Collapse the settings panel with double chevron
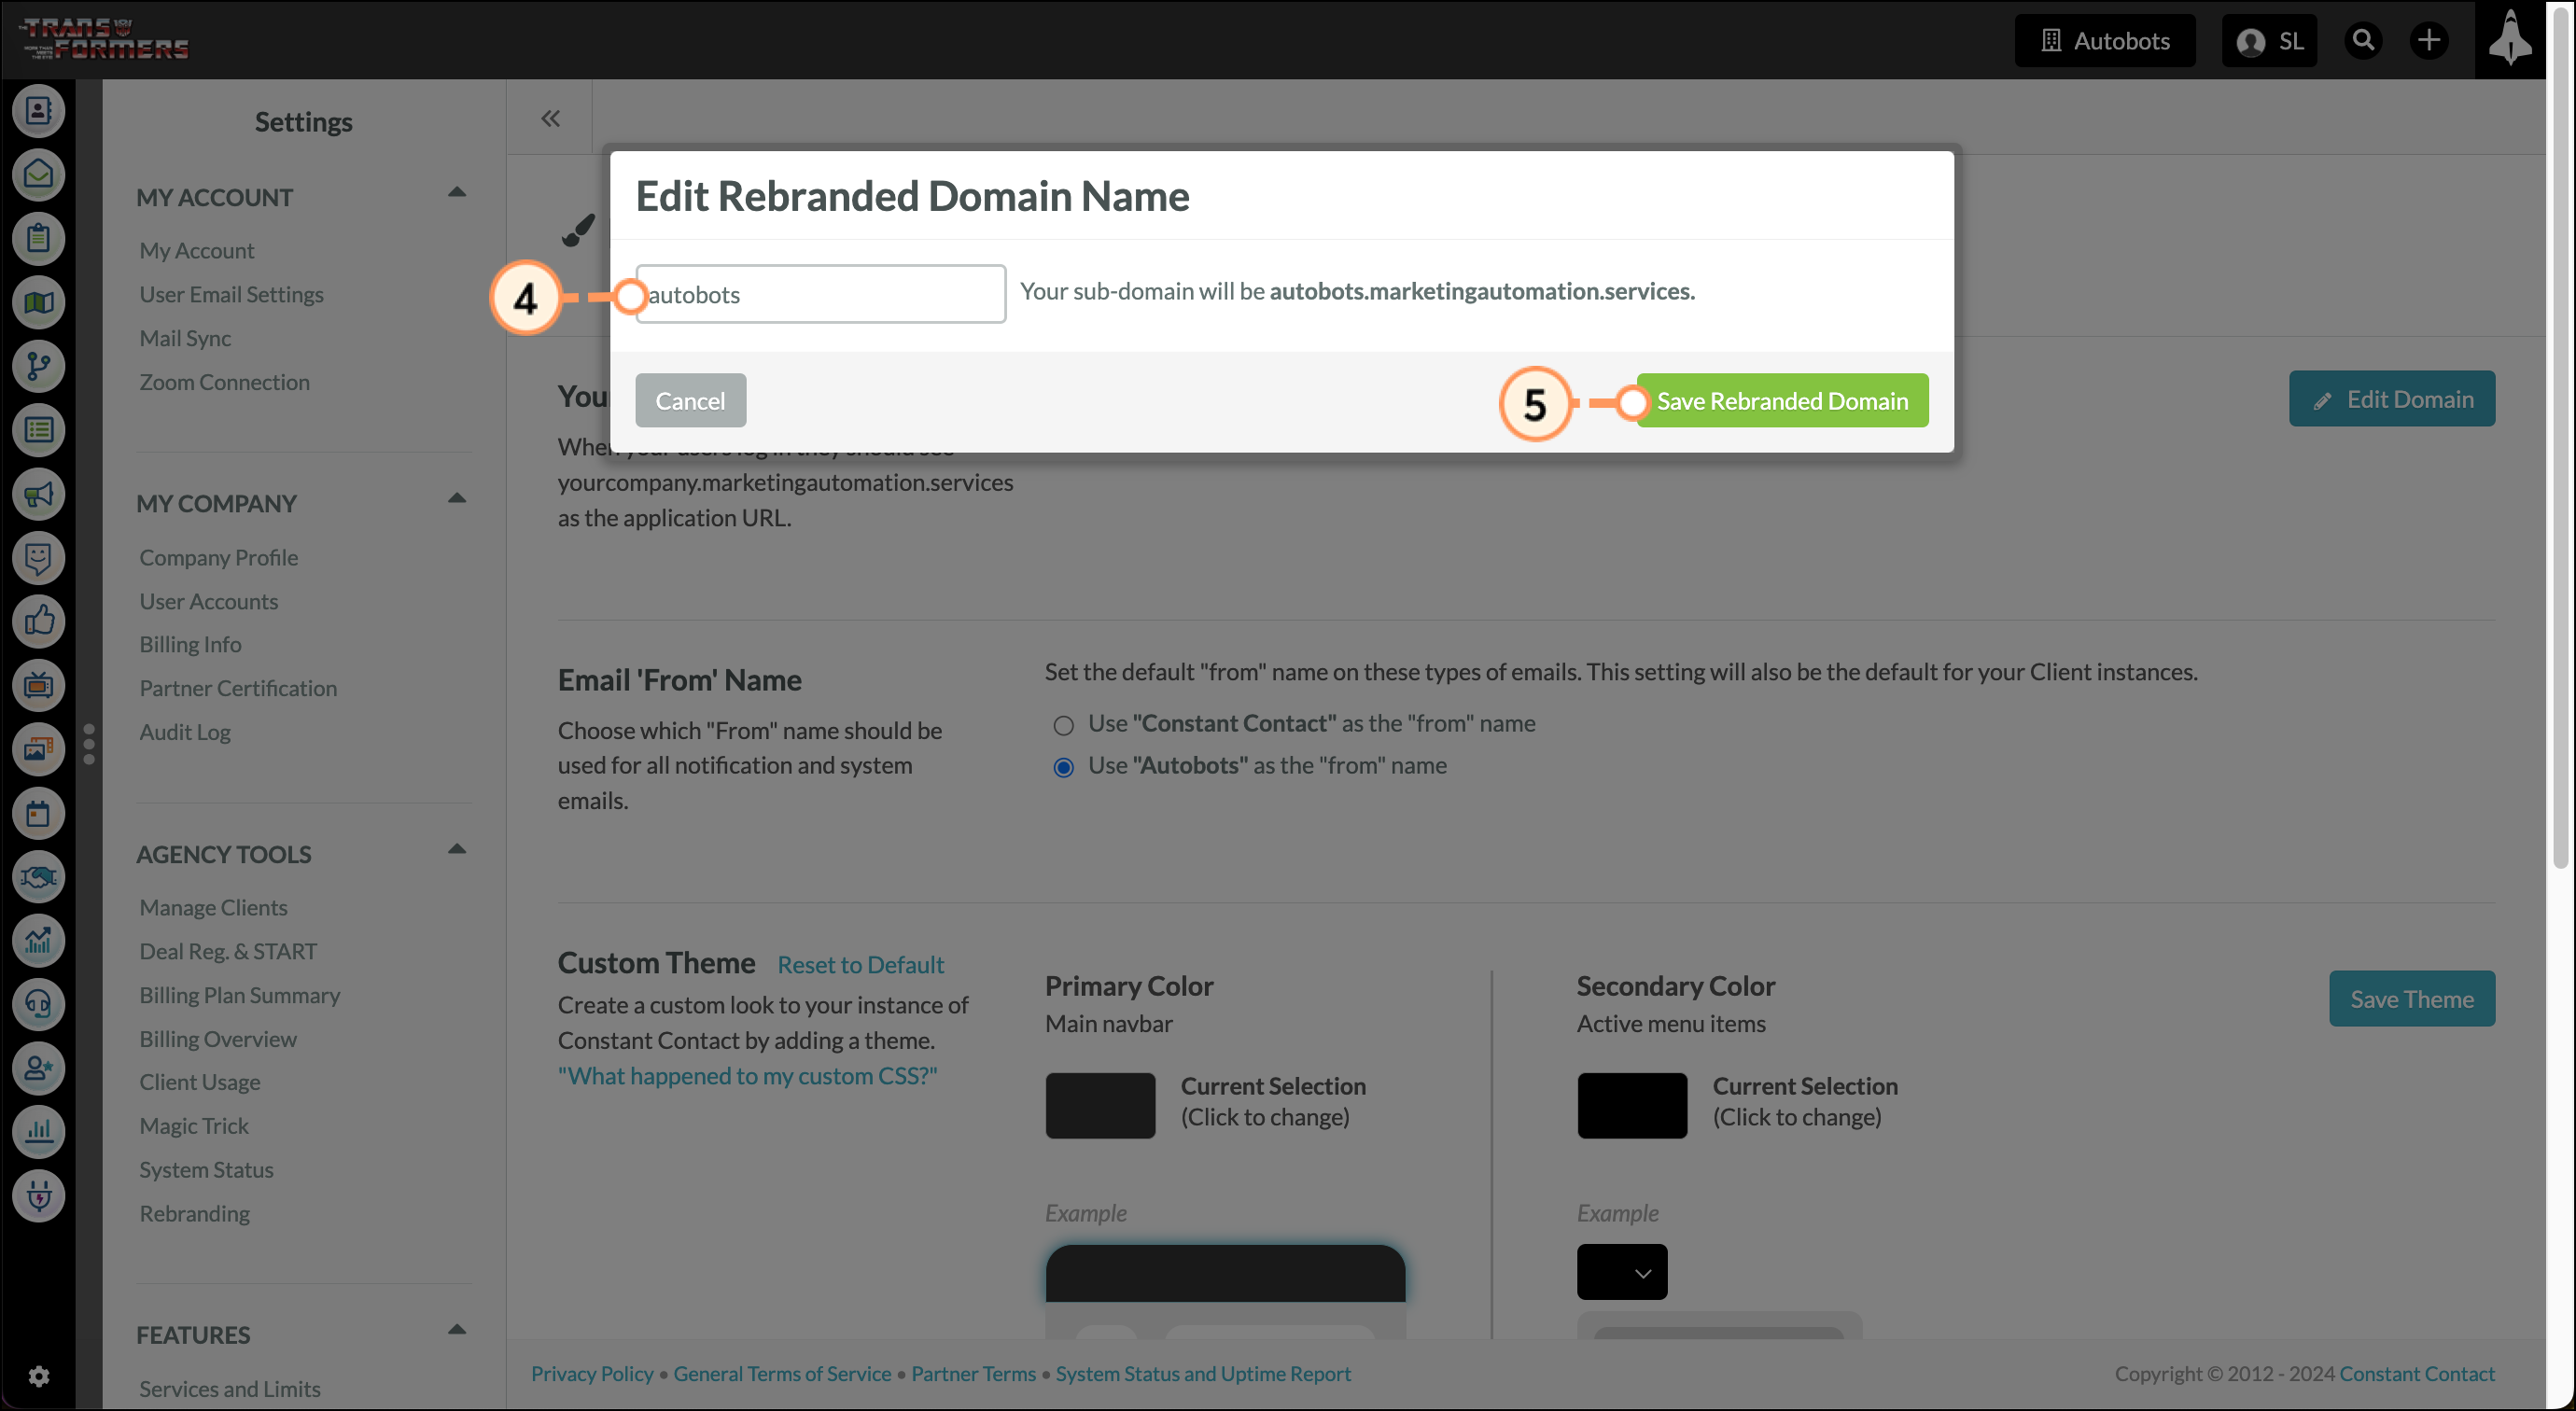This screenshot has height=1411, width=2576. [x=550, y=119]
